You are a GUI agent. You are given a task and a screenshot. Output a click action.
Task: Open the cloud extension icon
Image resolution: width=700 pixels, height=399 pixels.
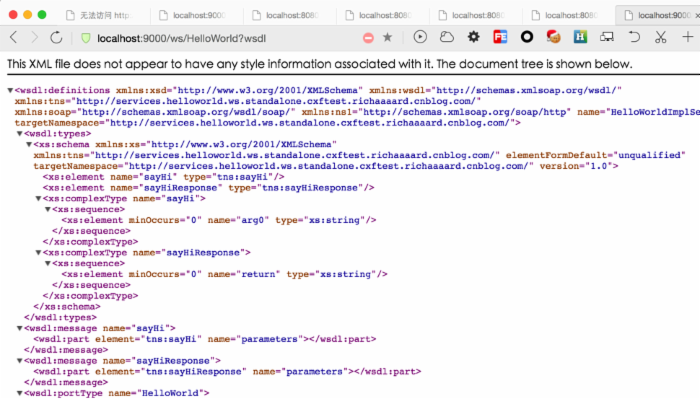446,37
